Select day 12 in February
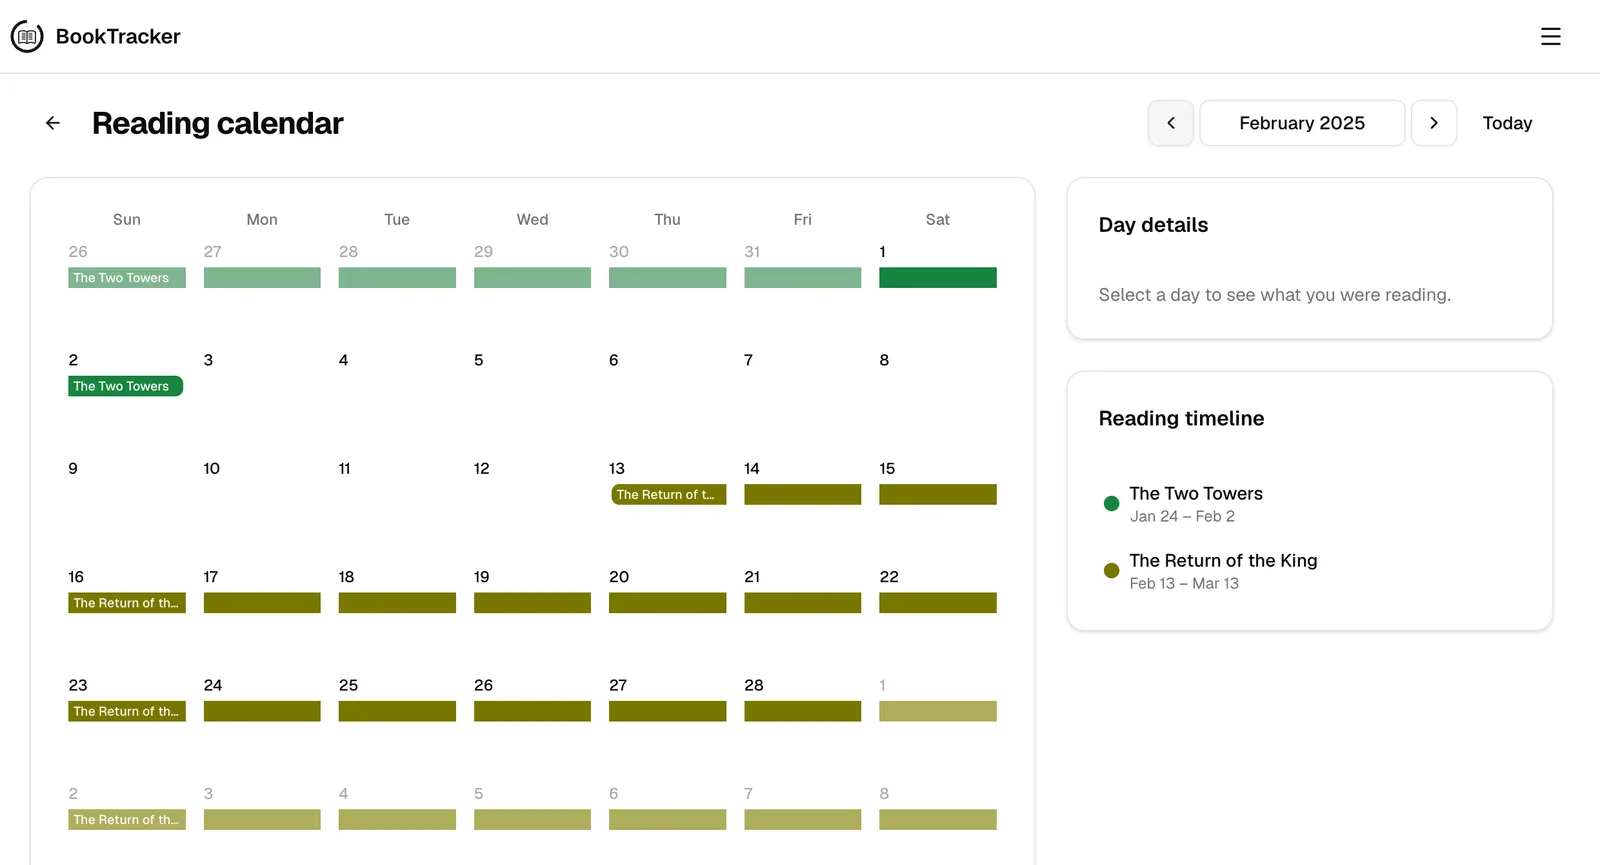This screenshot has width=1600, height=865. (481, 468)
